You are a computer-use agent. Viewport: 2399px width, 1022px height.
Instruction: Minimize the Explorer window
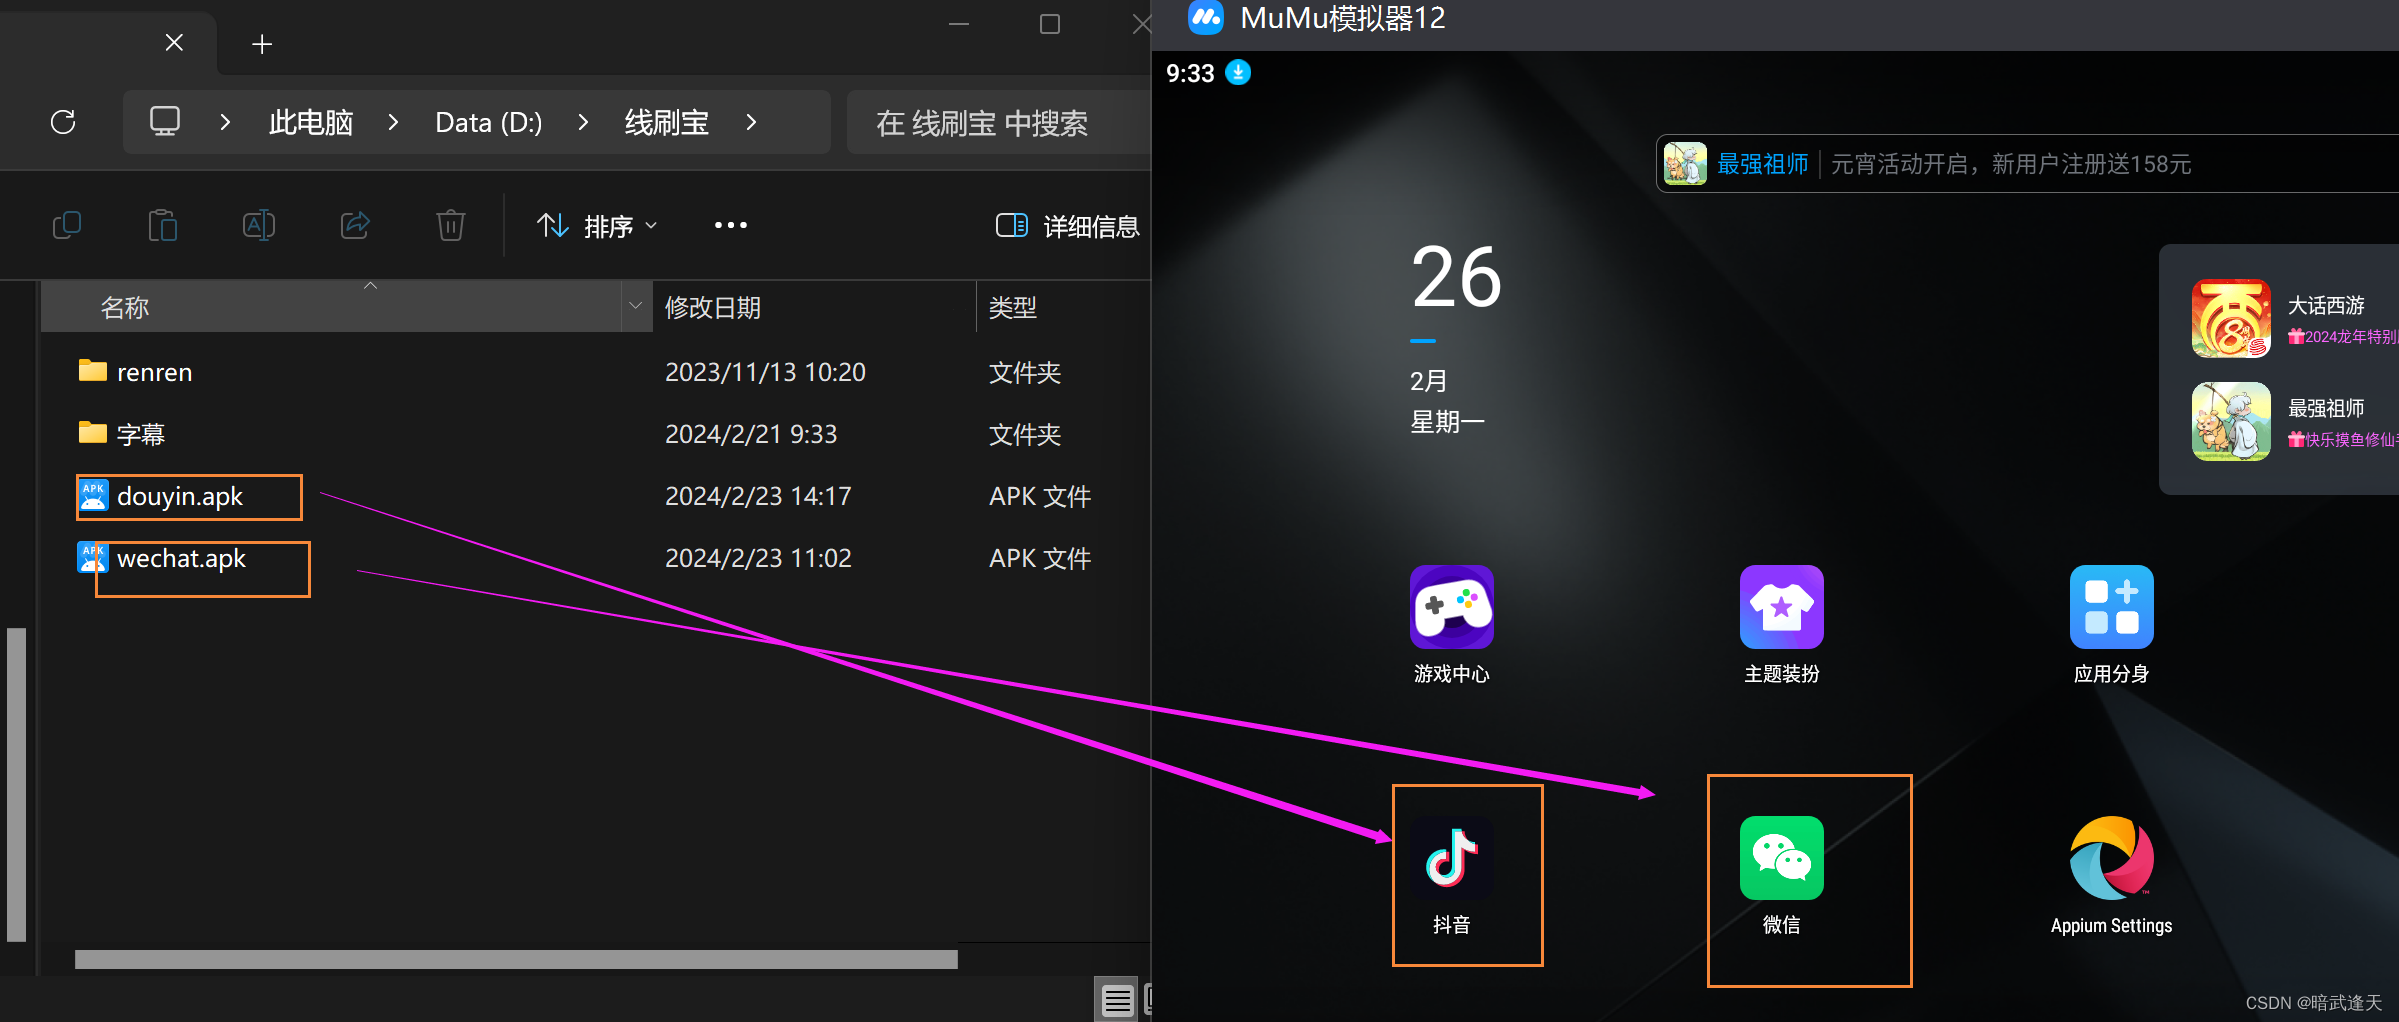pos(959,24)
